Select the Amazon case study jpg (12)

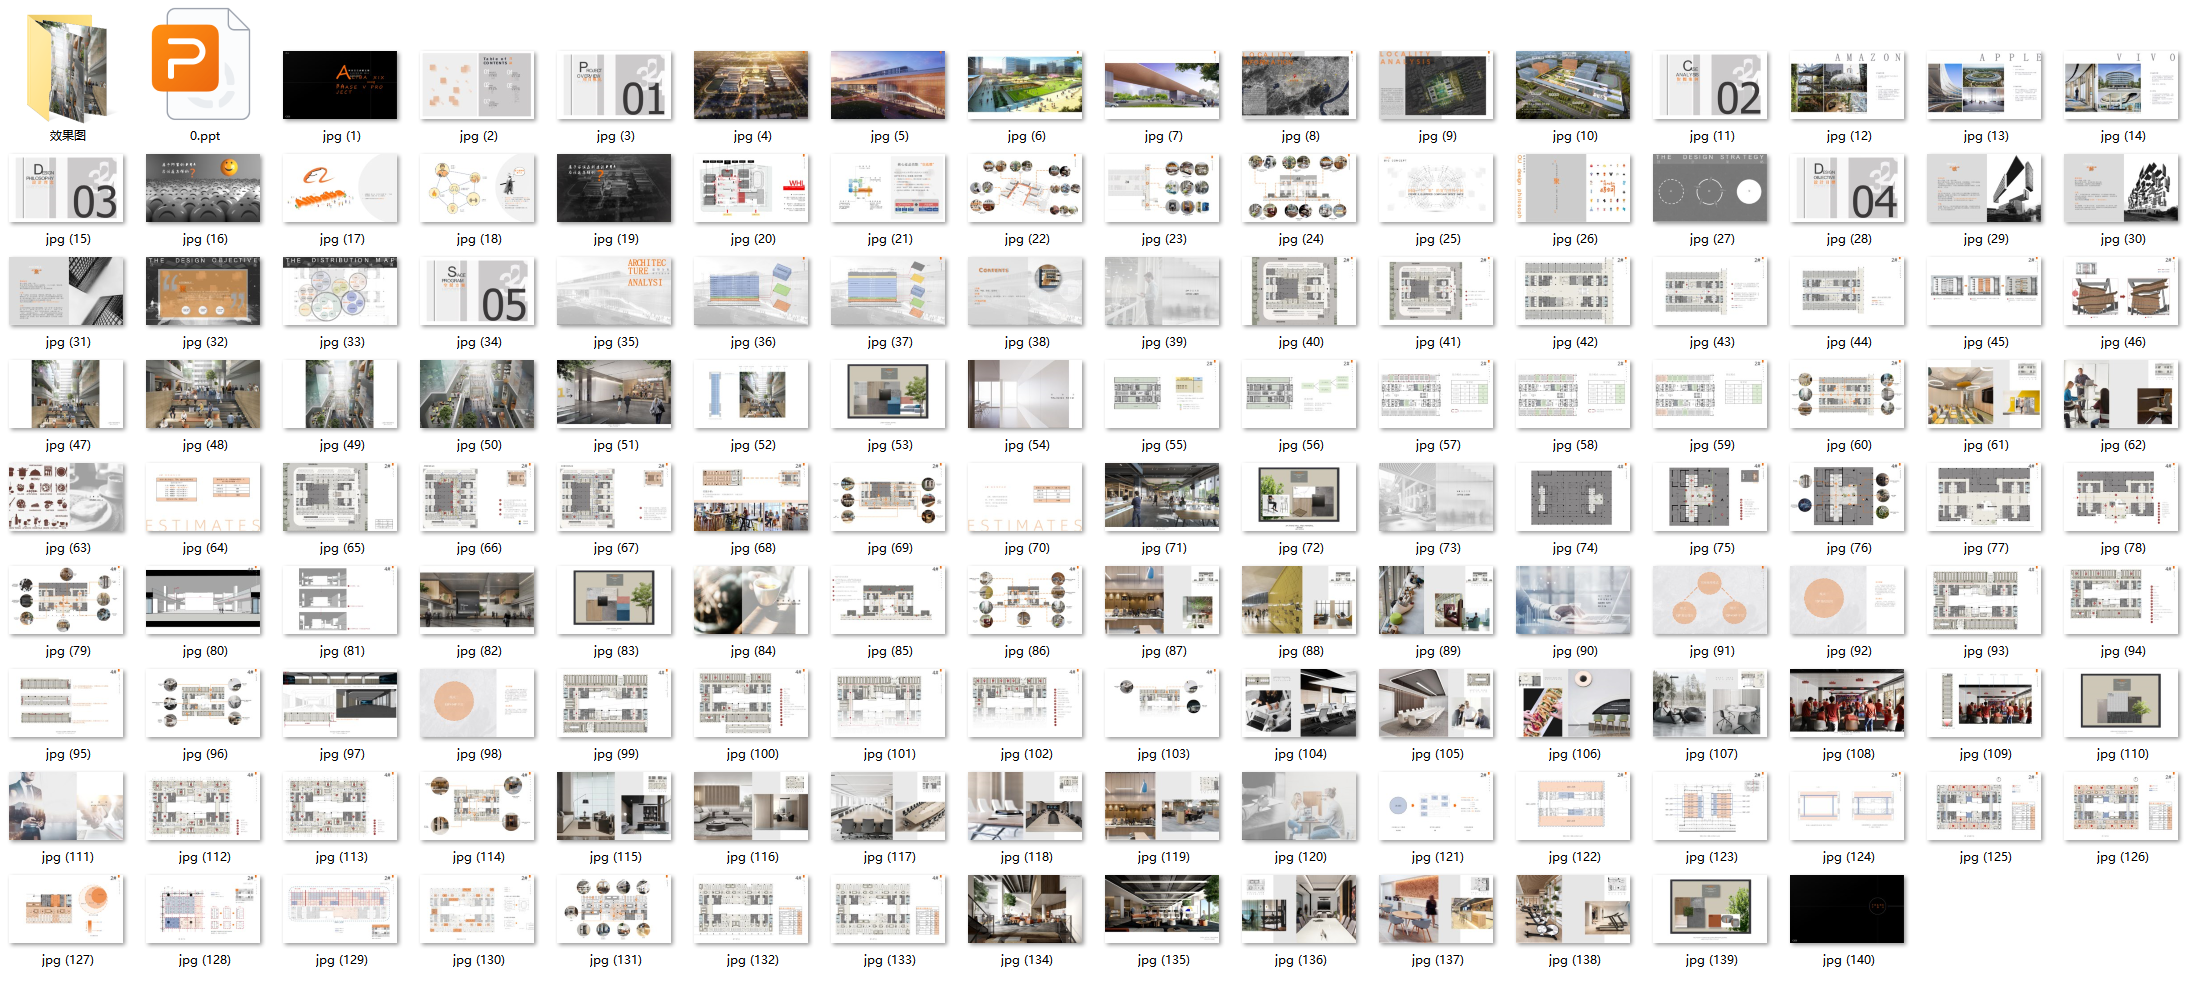pyautogui.click(x=1847, y=85)
